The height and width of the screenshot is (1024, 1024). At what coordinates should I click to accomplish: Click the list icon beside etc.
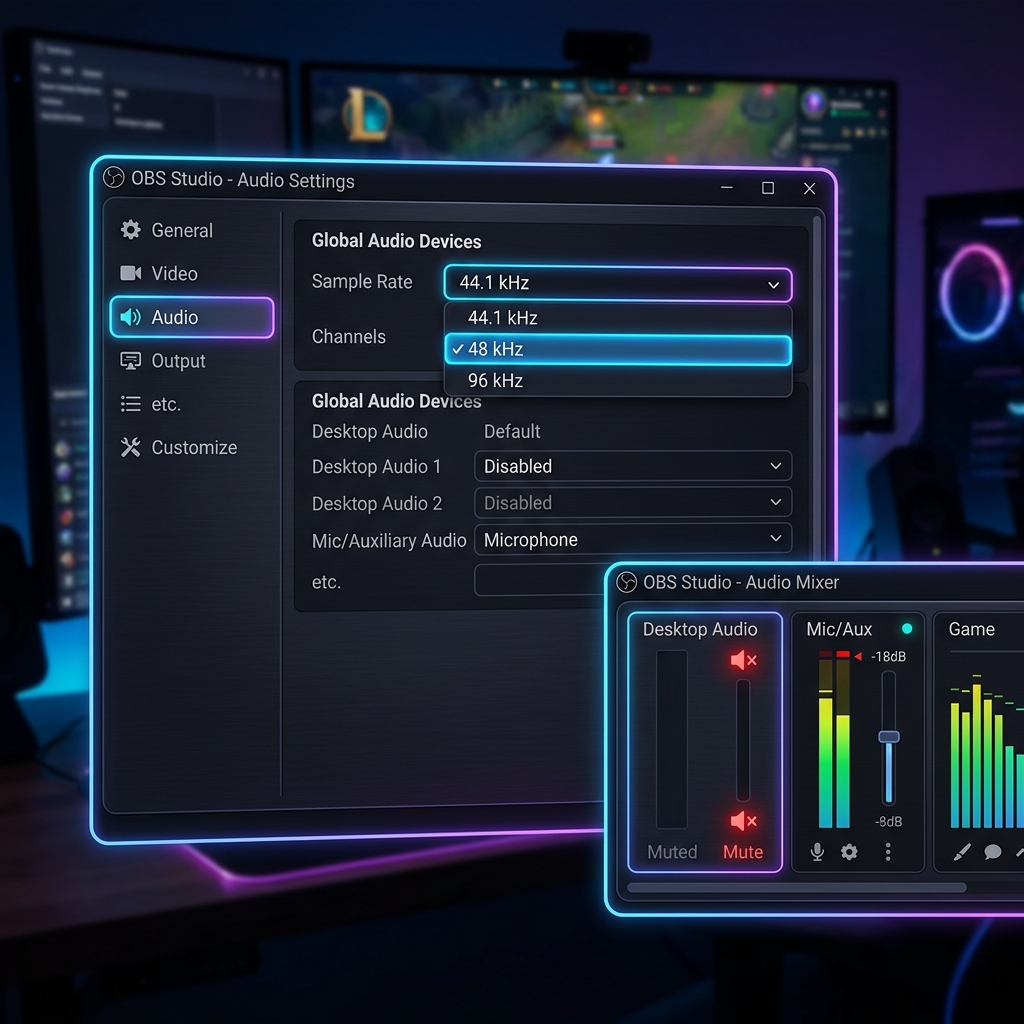tap(131, 404)
